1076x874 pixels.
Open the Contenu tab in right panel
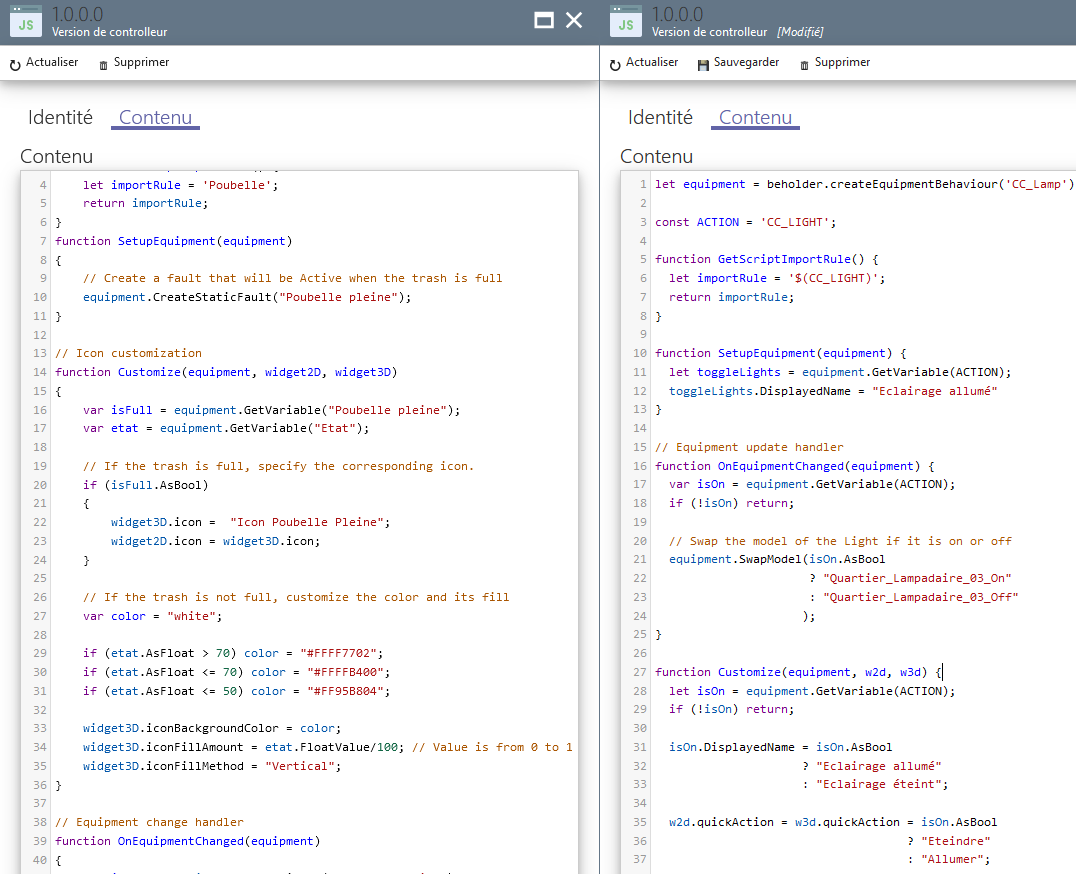tap(756, 117)
